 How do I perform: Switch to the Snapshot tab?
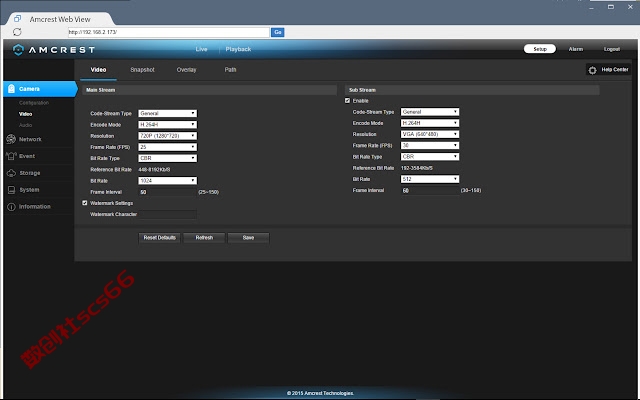point(142,70)
